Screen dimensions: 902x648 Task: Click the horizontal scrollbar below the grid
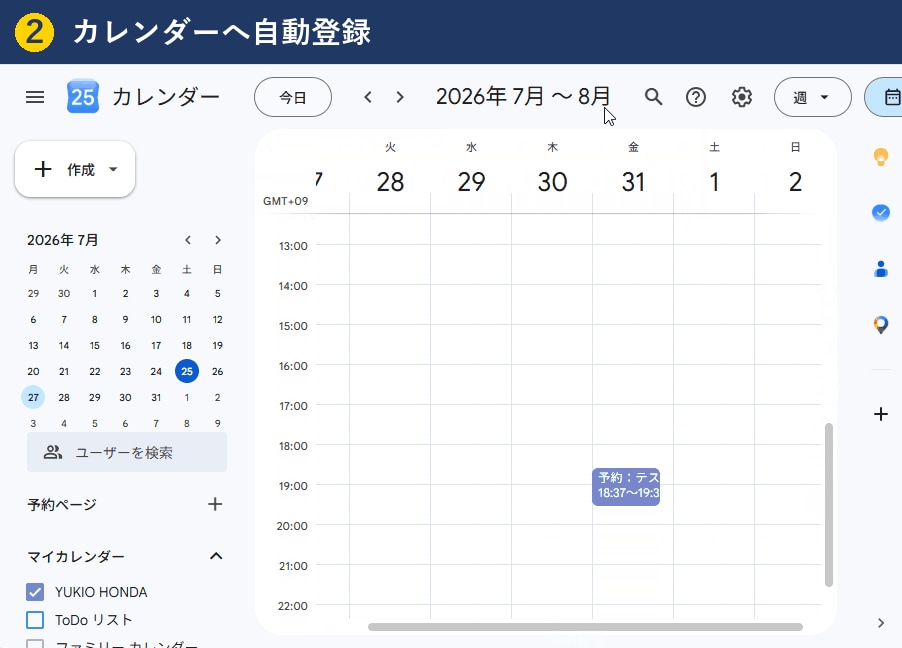tap(585, 627)
